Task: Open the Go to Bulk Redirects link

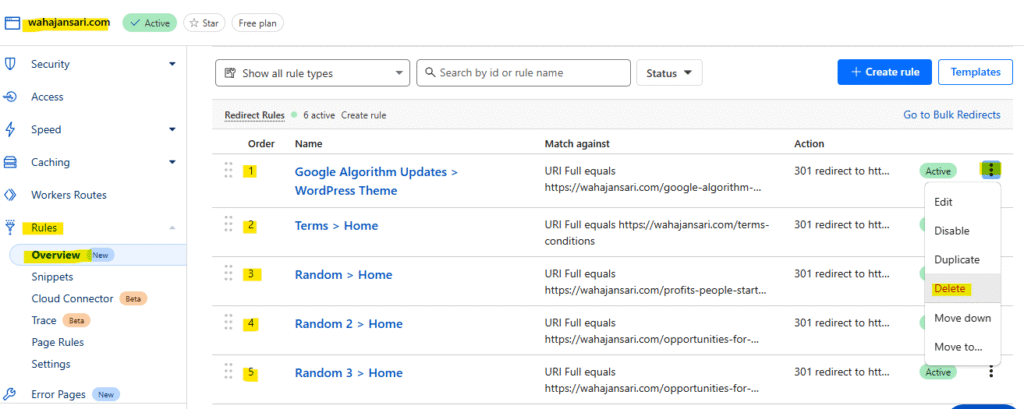Action: (x=951, y=115)
